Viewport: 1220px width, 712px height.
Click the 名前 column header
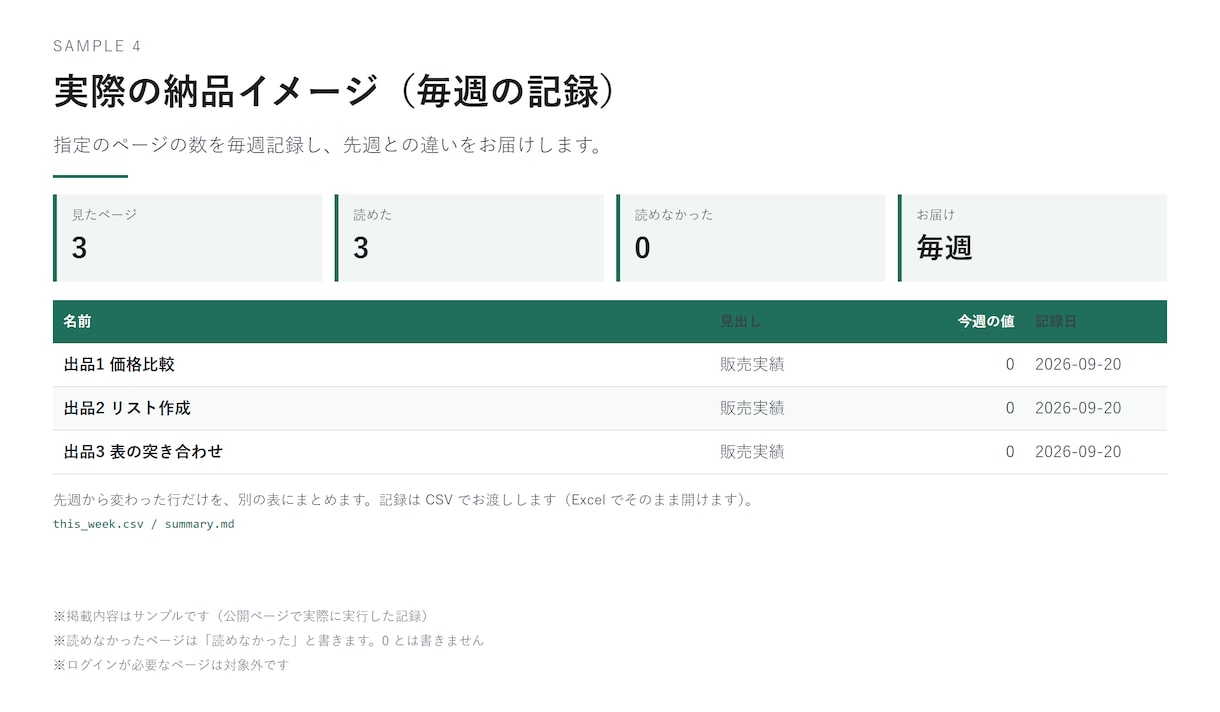77,321
